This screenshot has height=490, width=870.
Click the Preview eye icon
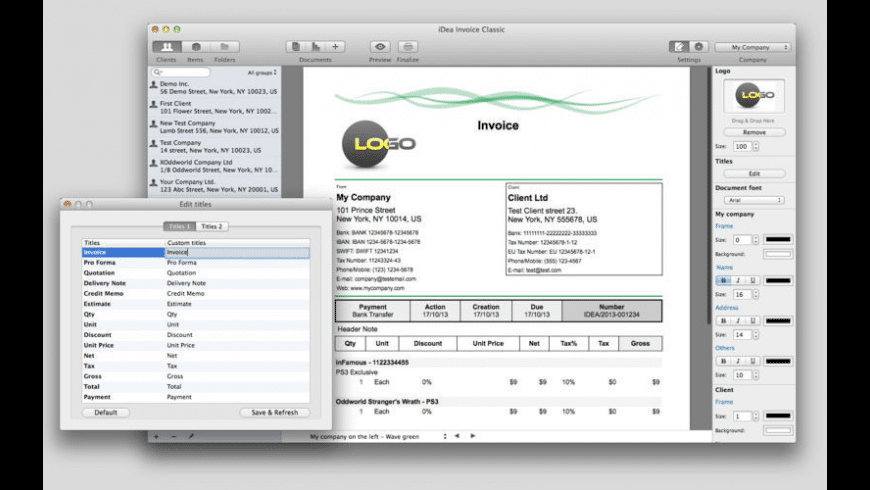click(x=380, y=47)
